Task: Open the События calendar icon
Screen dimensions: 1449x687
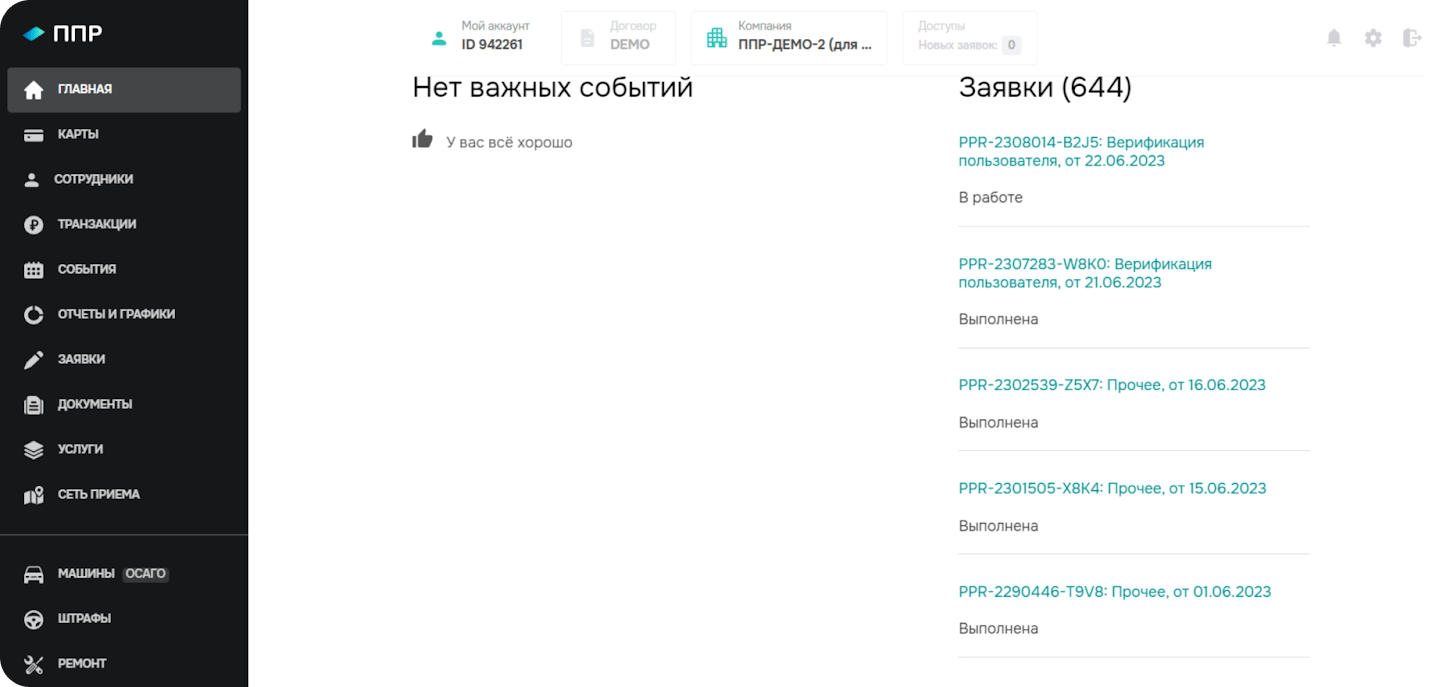Action: tap(34, 269)
